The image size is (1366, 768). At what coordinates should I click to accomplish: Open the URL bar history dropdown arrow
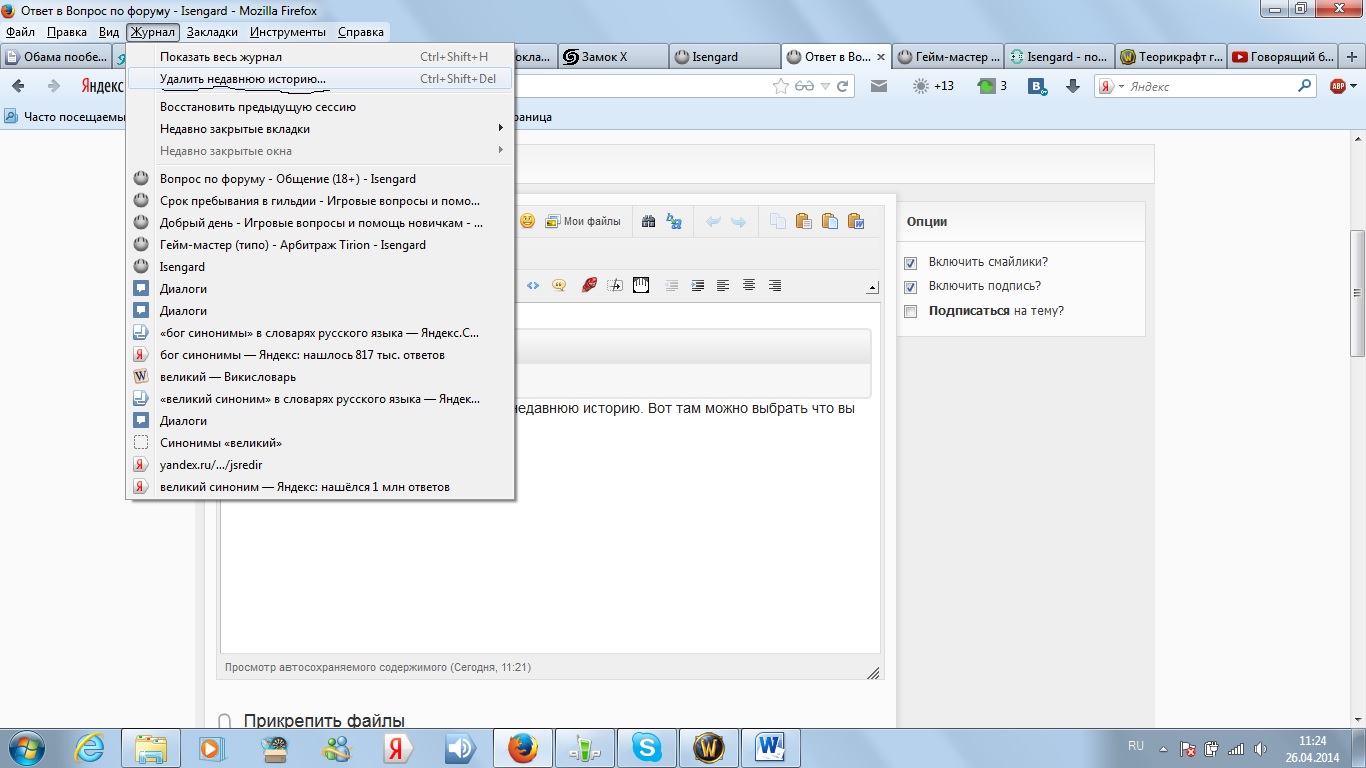coord(825,87)
